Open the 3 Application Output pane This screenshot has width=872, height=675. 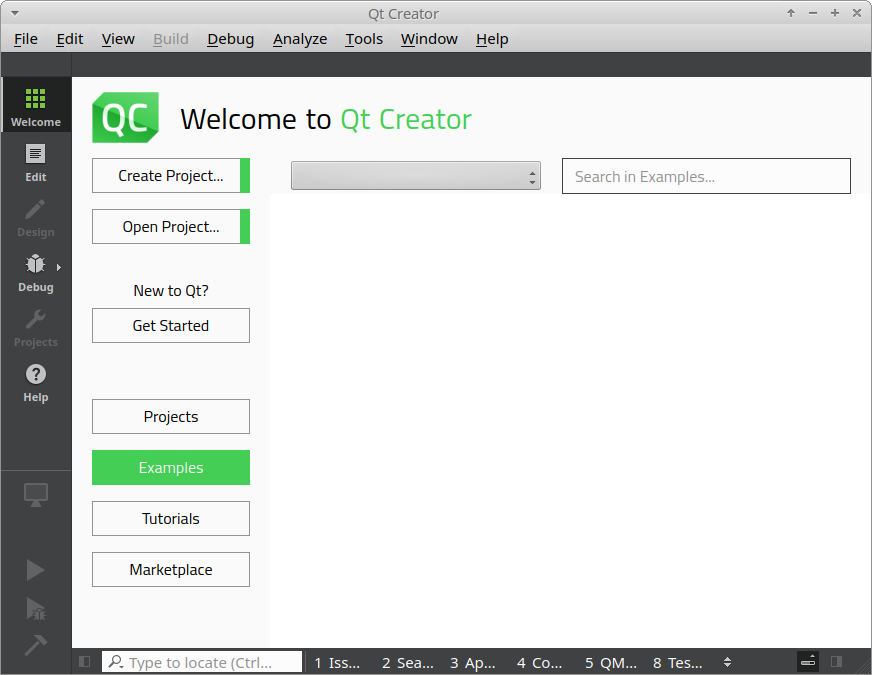473,662
